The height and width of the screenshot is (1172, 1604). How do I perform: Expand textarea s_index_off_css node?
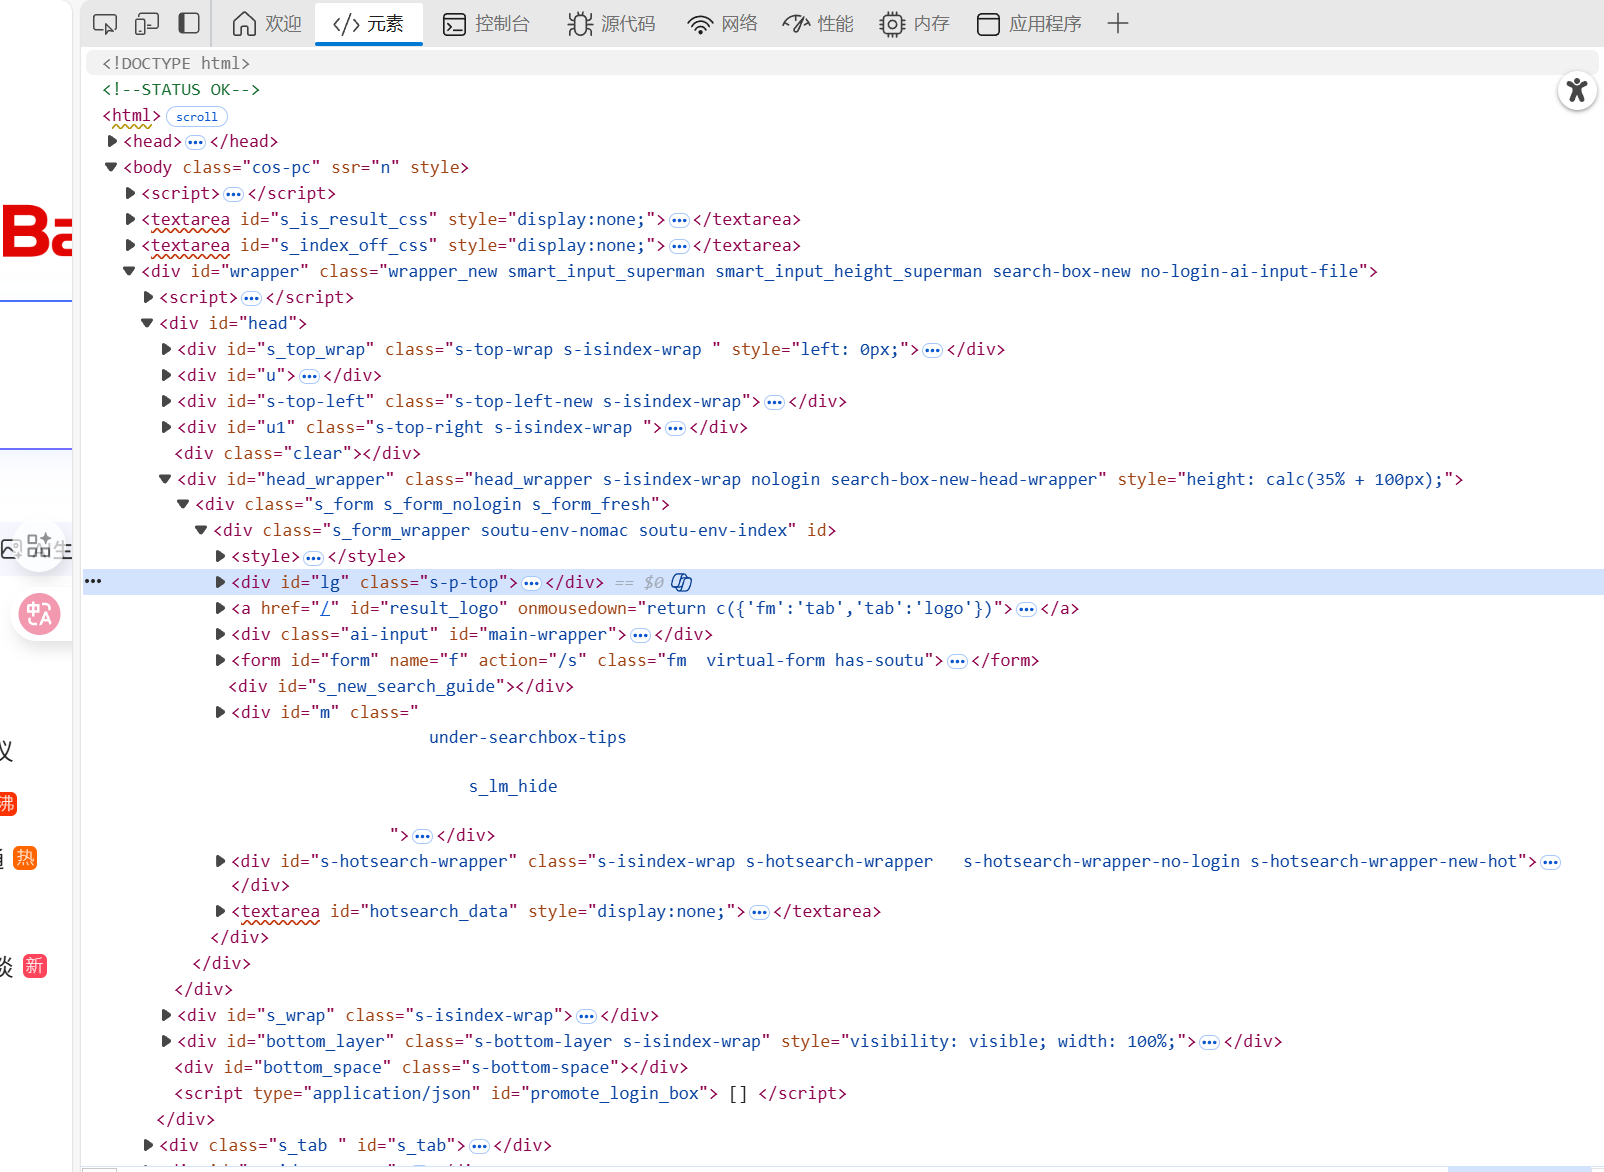pyautogui.click(x=131, y=246)
